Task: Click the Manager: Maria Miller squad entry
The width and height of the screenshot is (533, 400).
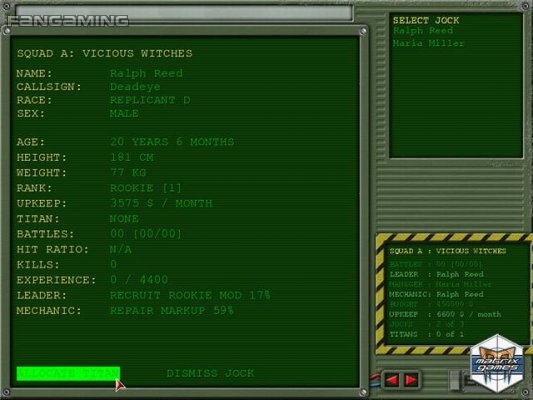Action: pos(440,284)
